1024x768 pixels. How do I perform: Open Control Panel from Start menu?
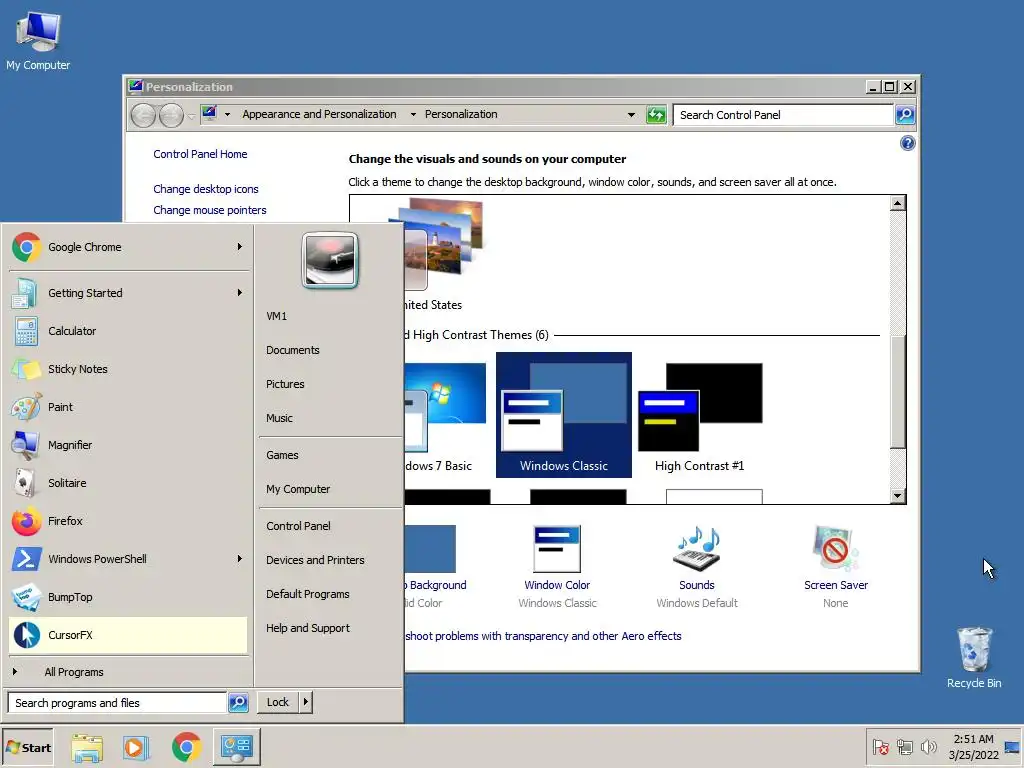(x=330, y=526)
